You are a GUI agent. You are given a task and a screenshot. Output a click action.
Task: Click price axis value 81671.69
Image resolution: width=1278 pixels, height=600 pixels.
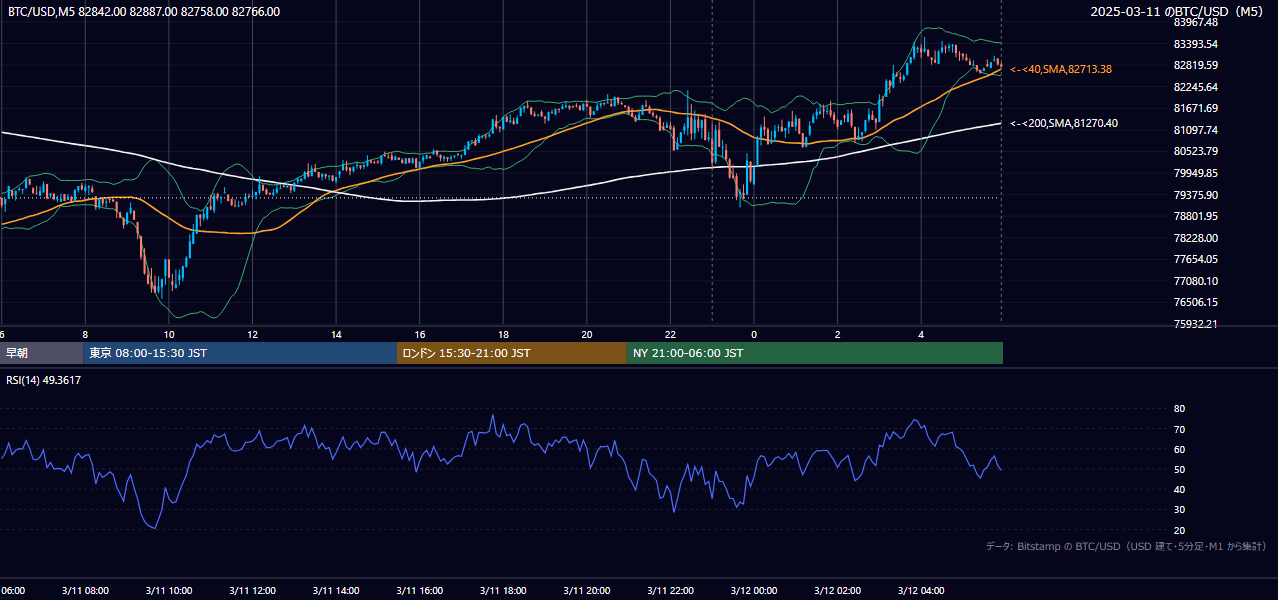pyautogui.click(x=1196, y=108)
